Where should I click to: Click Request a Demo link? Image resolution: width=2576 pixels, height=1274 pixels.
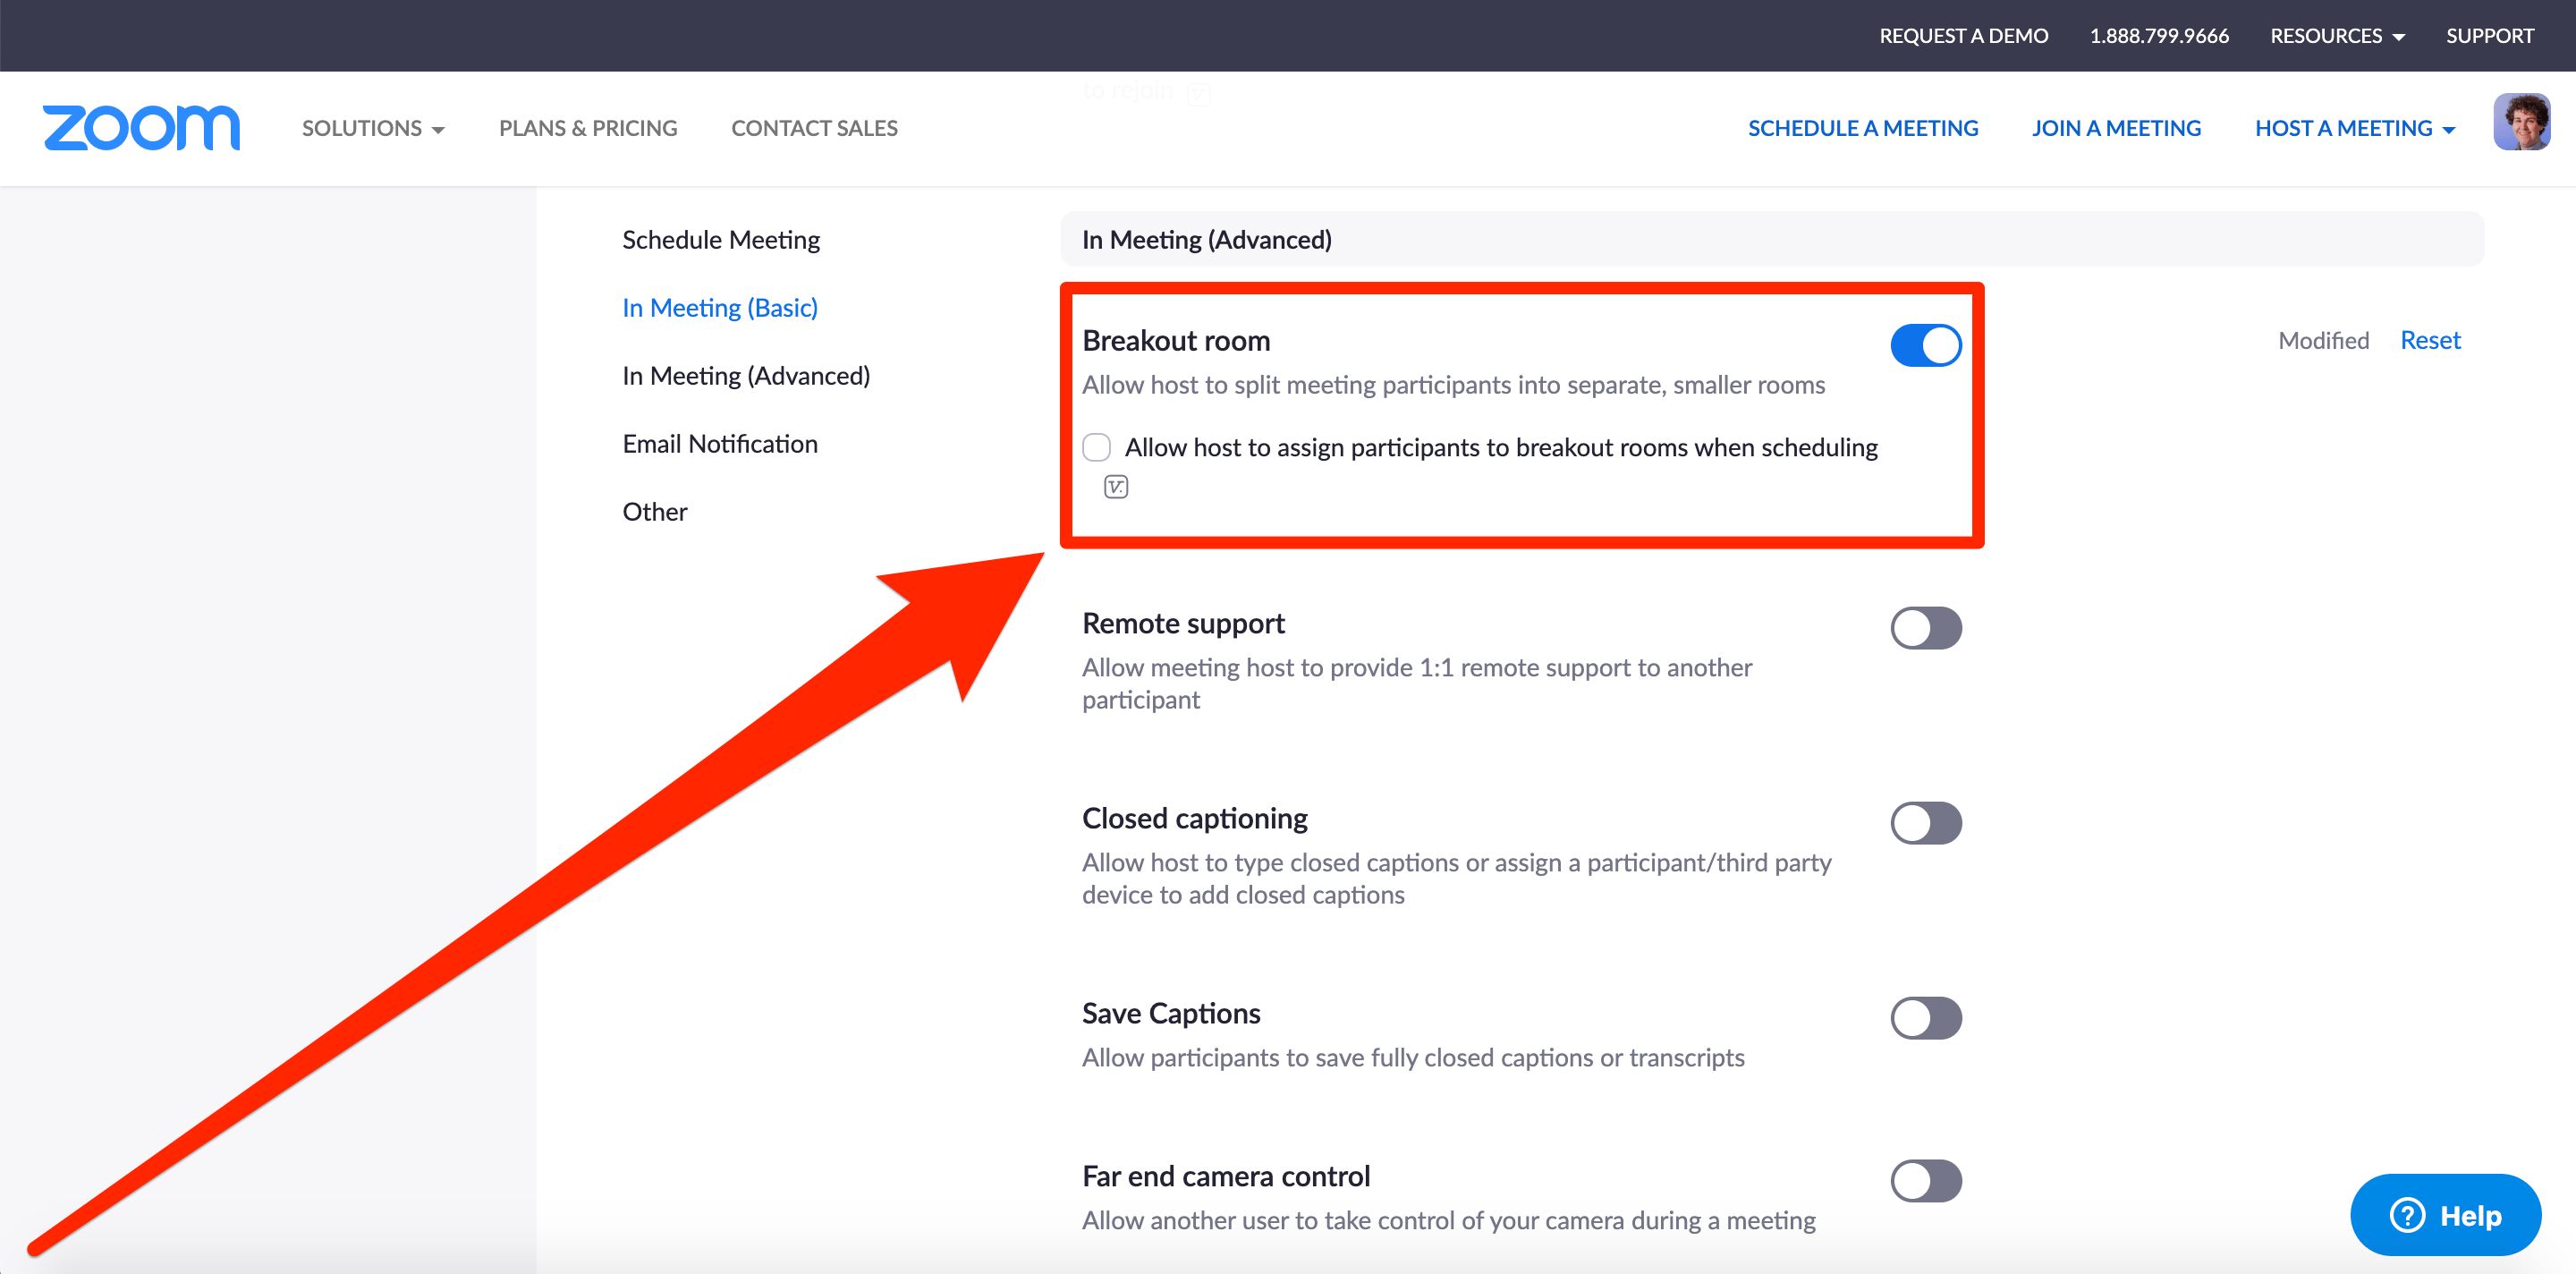[x=1963, y=36]
